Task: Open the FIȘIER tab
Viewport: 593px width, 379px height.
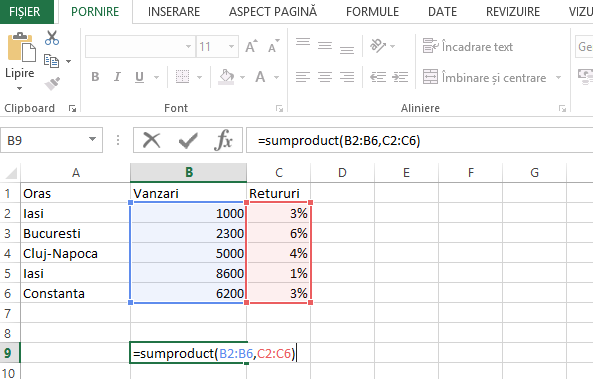Action: (26, 12)
